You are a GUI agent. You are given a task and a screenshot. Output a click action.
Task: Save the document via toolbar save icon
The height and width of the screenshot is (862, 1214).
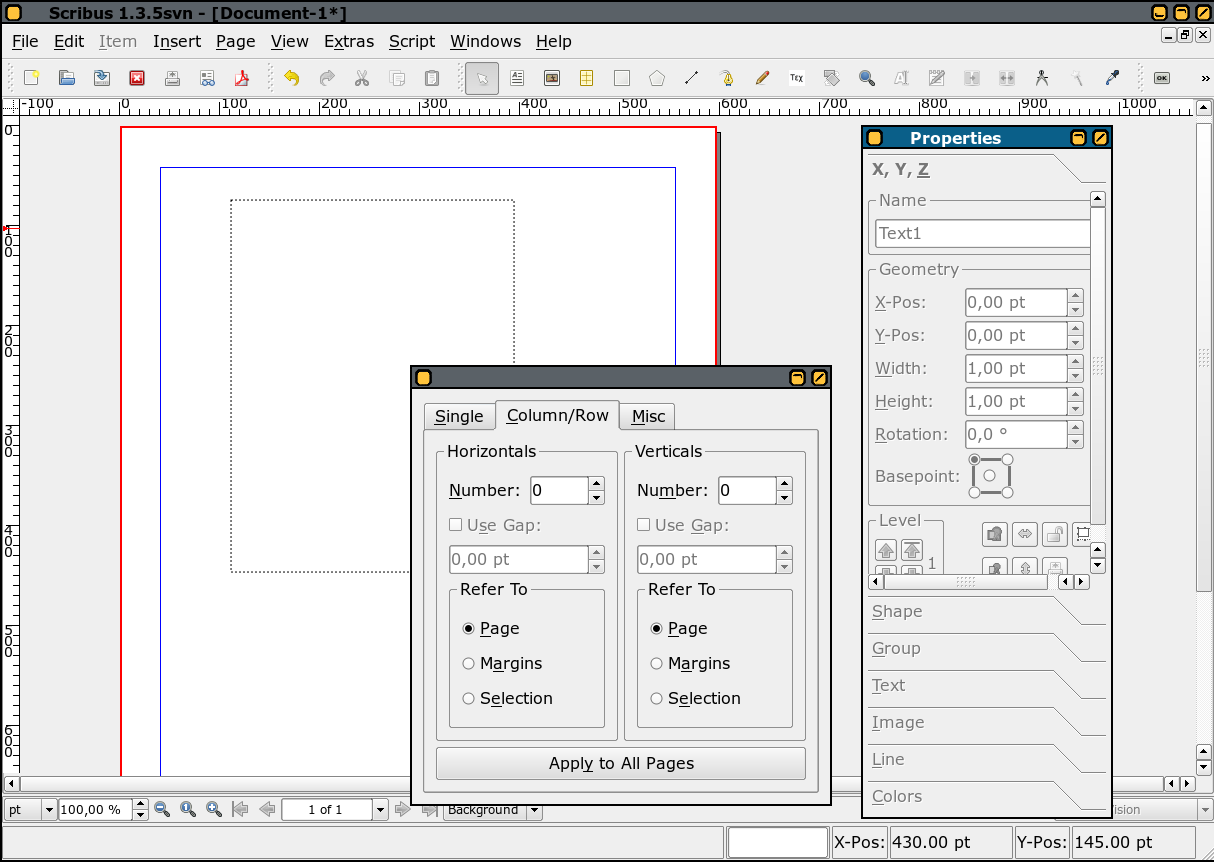[102, 78]
